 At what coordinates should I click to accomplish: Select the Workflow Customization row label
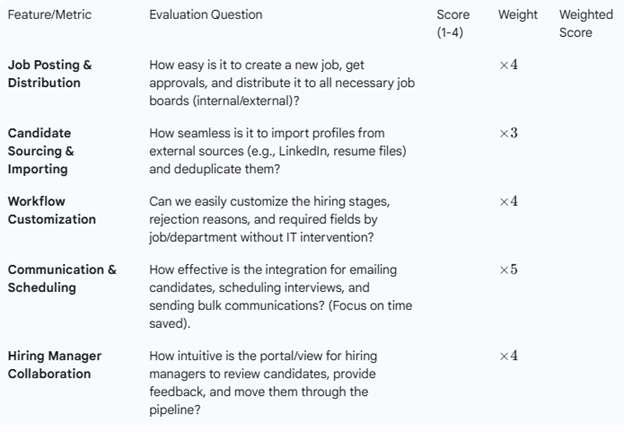[x=52, y=210]
